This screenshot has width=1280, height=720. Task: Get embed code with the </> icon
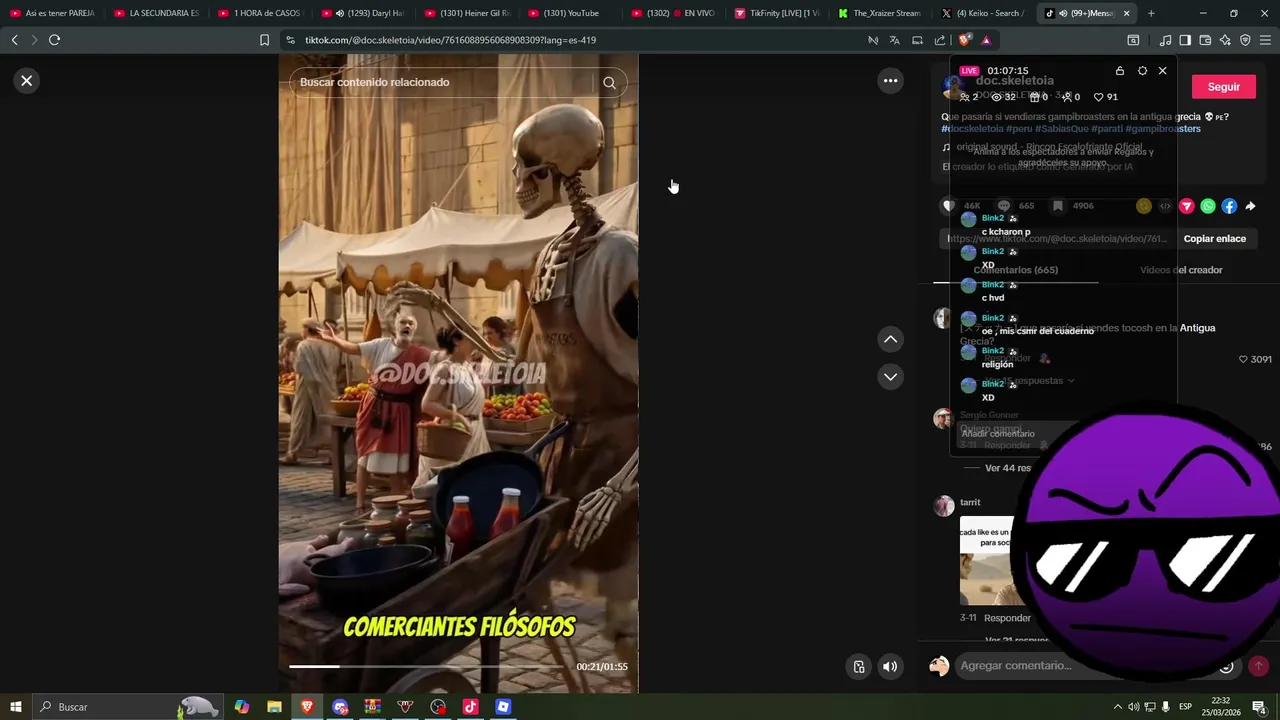(1165, 206)
